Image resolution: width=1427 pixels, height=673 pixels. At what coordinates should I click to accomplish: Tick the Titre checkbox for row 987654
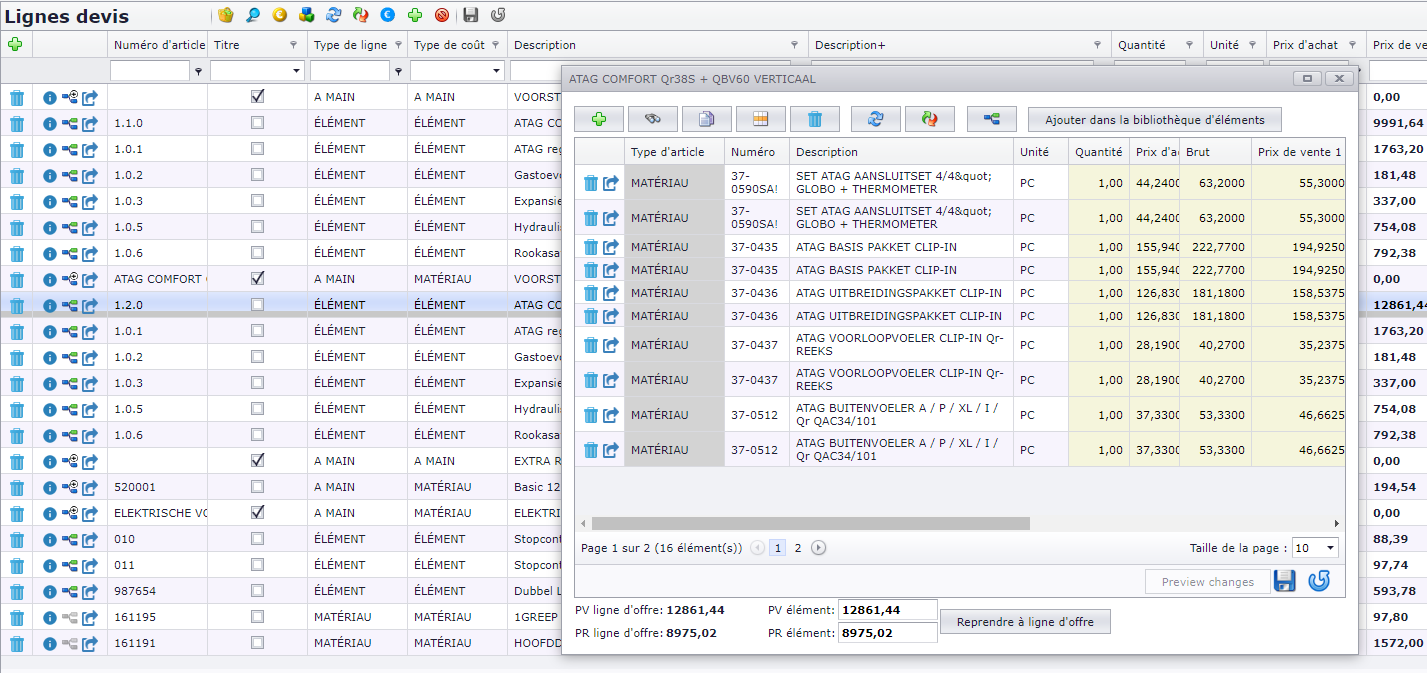tap(257, 590)
